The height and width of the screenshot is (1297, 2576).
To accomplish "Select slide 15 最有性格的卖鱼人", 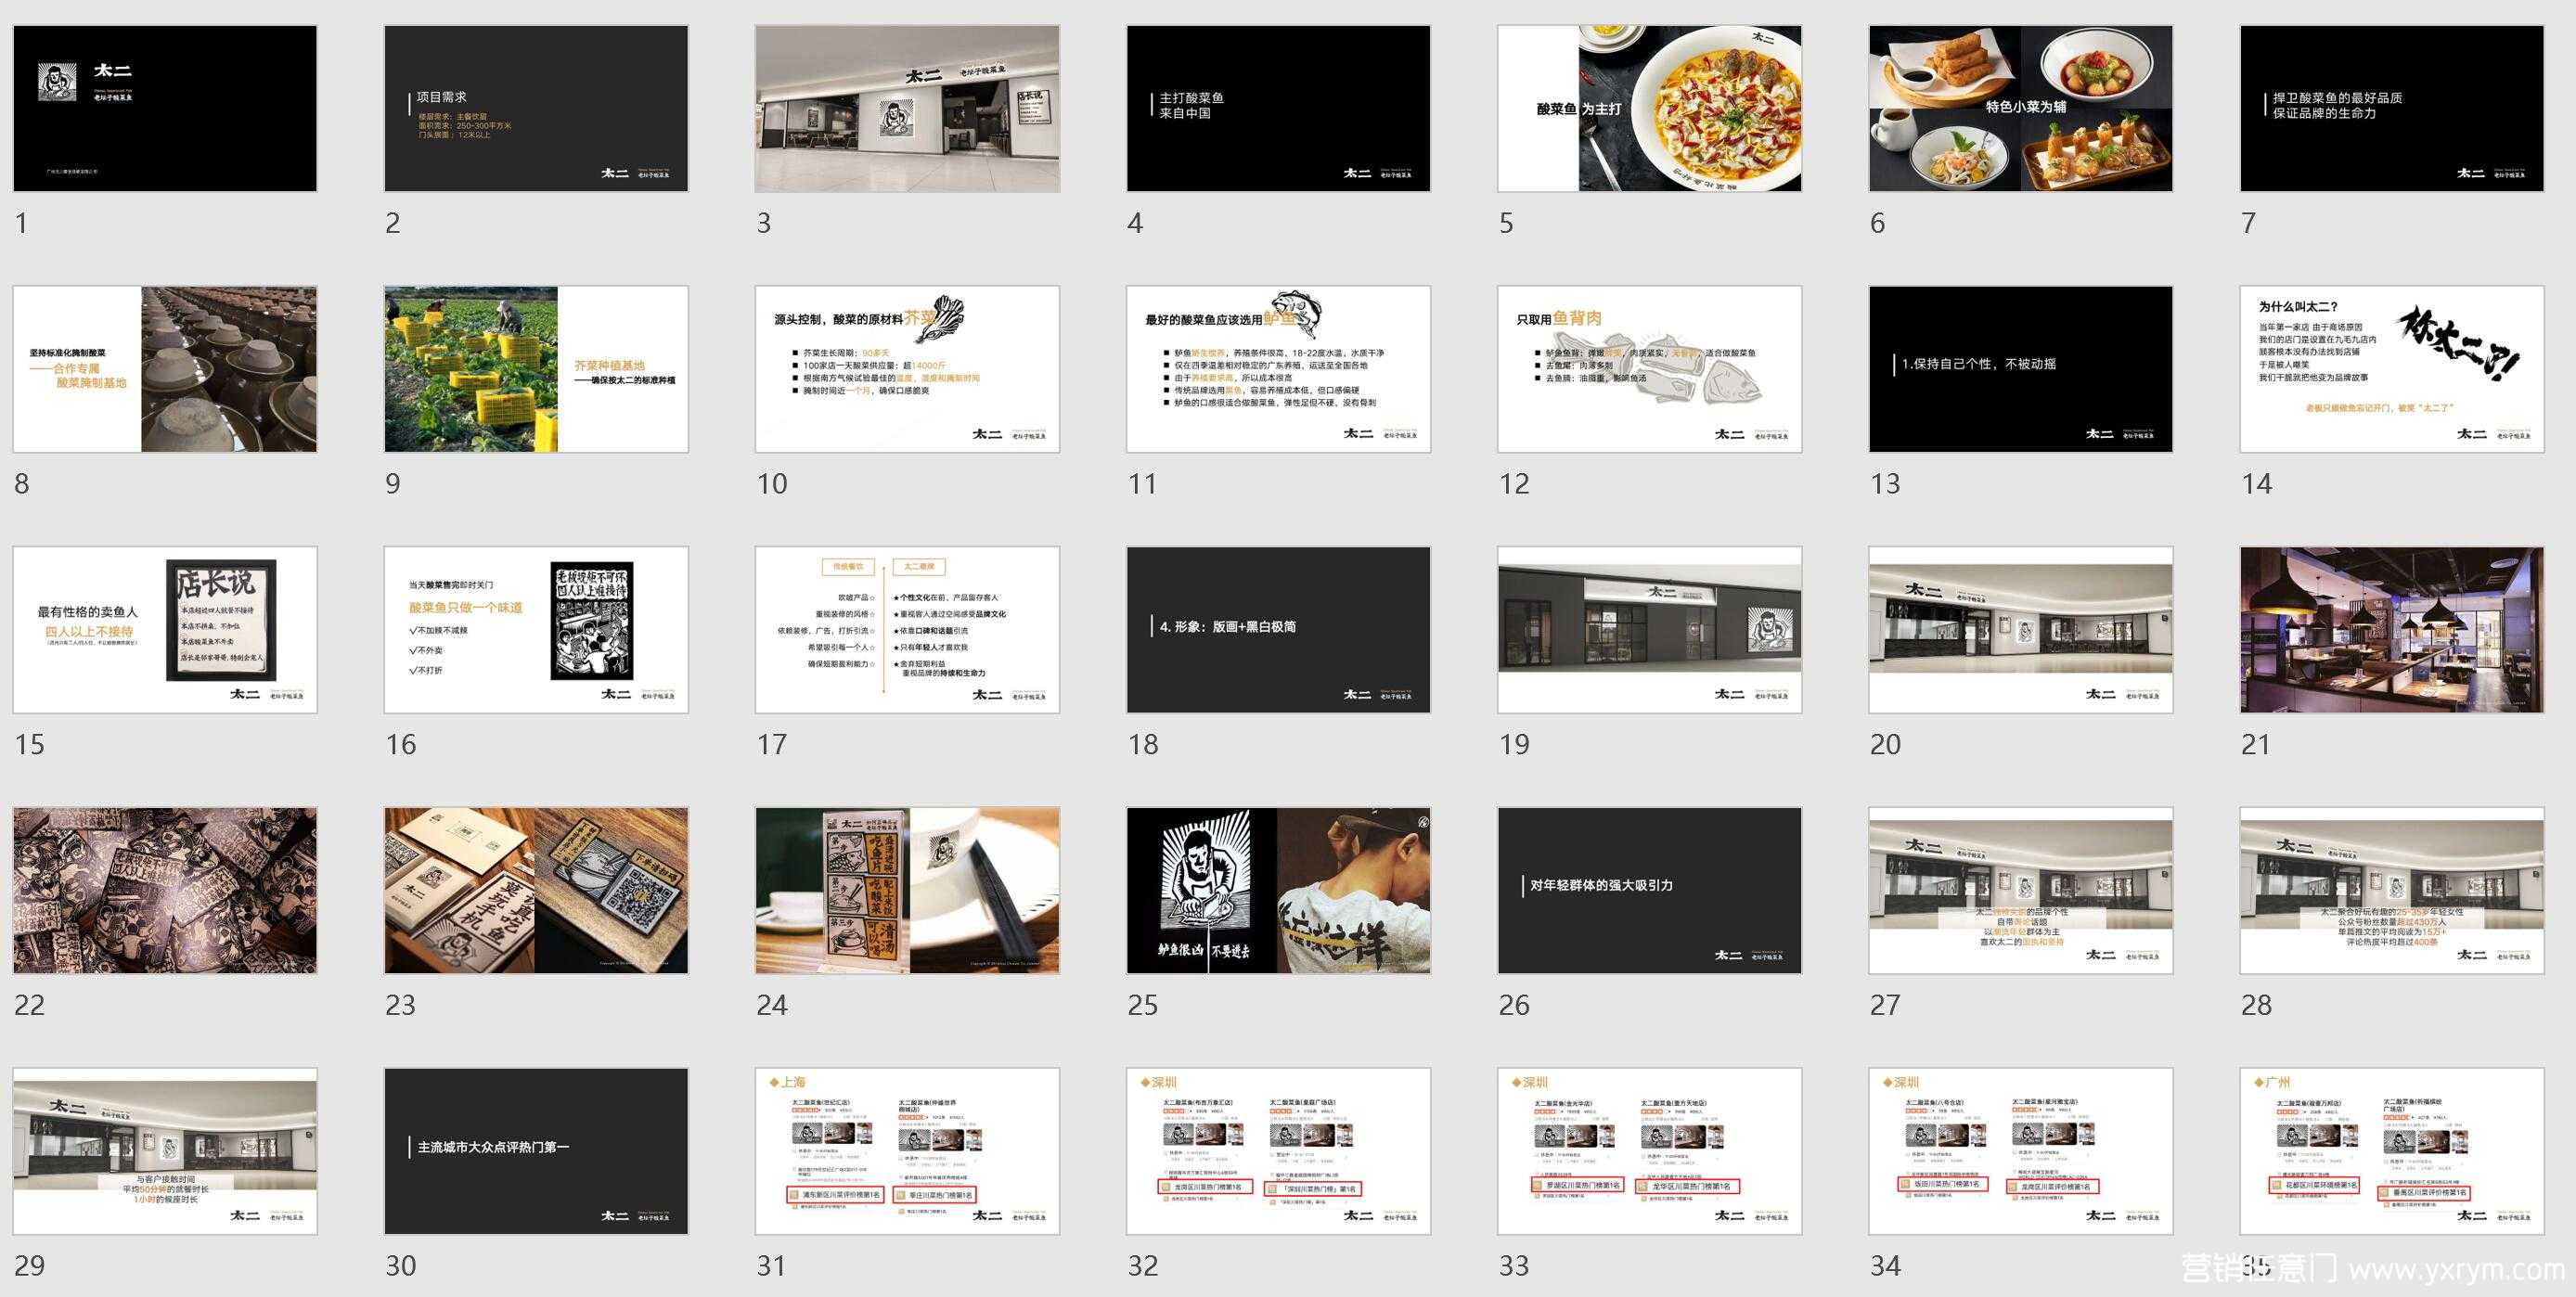I will click(x=165, y=630).
